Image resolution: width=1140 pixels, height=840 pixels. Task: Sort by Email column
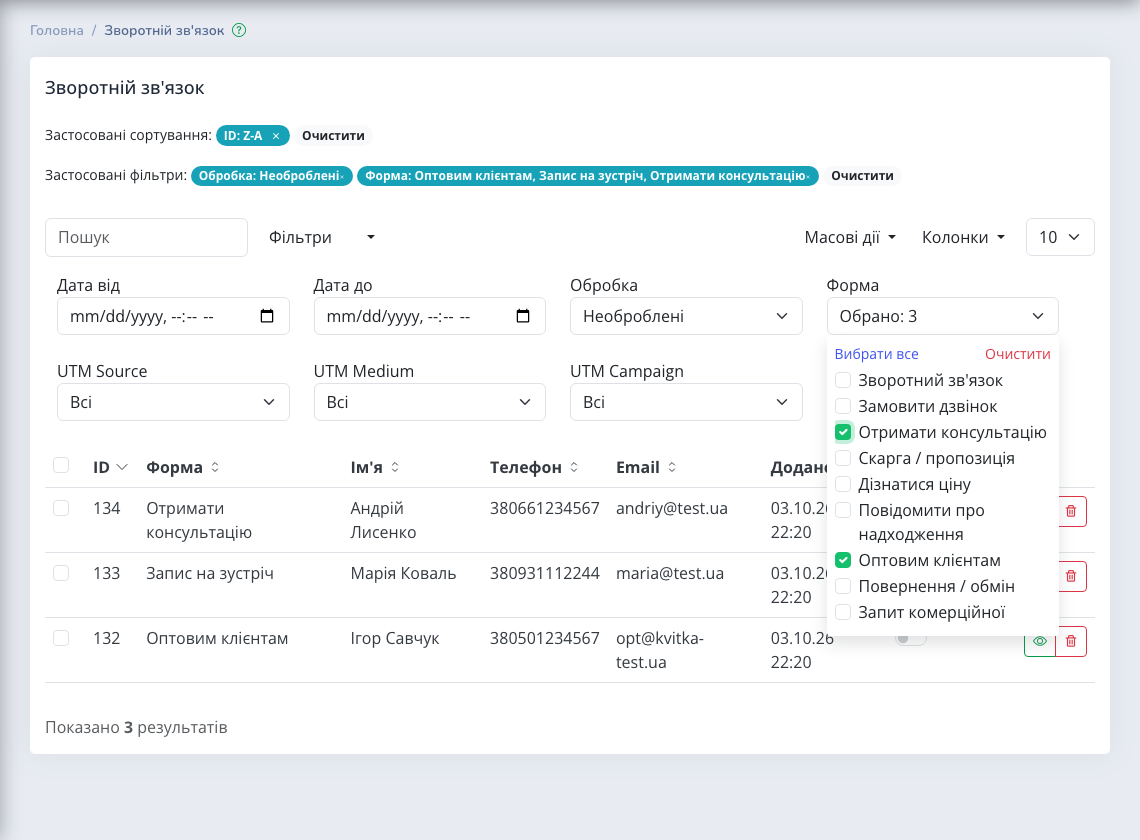coord(672,468)
